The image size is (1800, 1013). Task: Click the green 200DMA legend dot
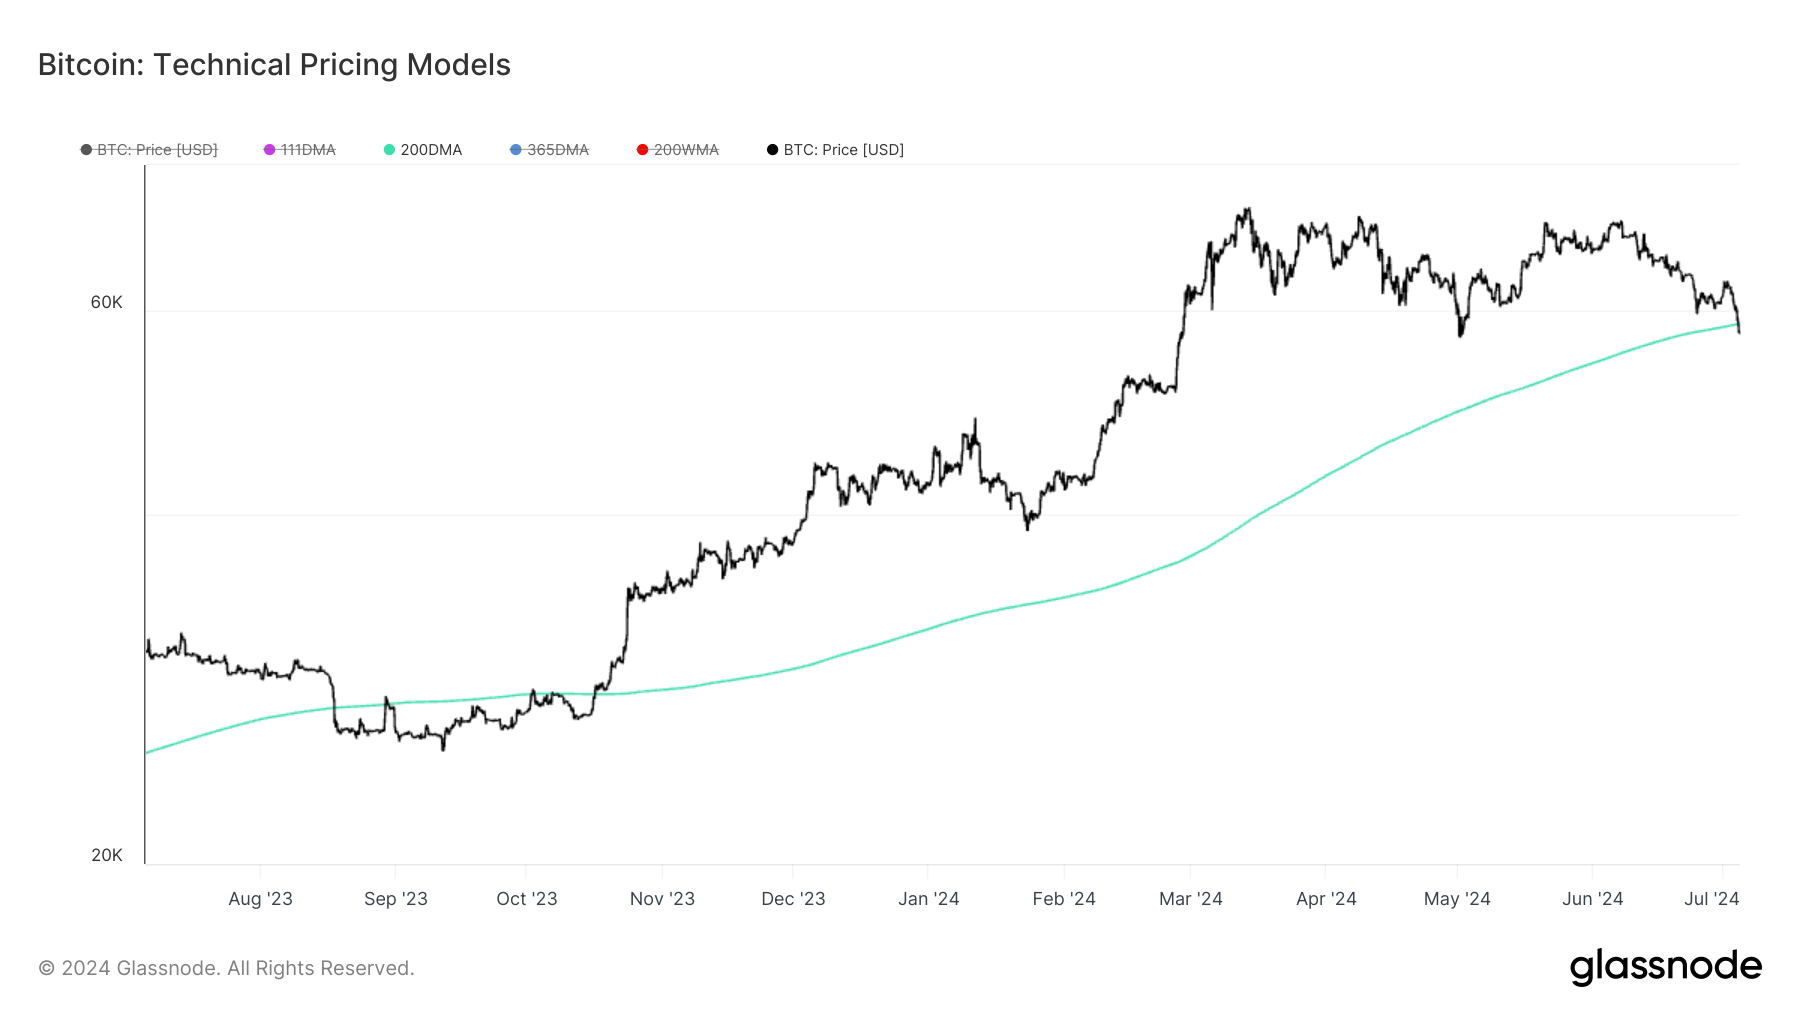point(389,150)
